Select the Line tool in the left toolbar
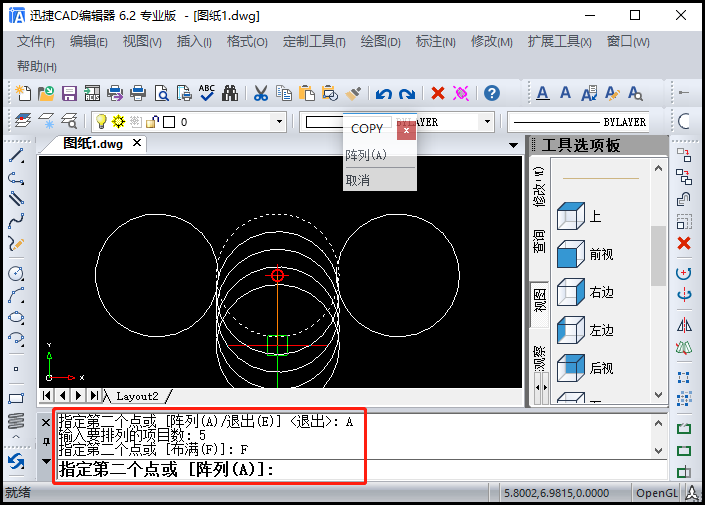Viewport: 705px width, 505px height. coord(16,156)
